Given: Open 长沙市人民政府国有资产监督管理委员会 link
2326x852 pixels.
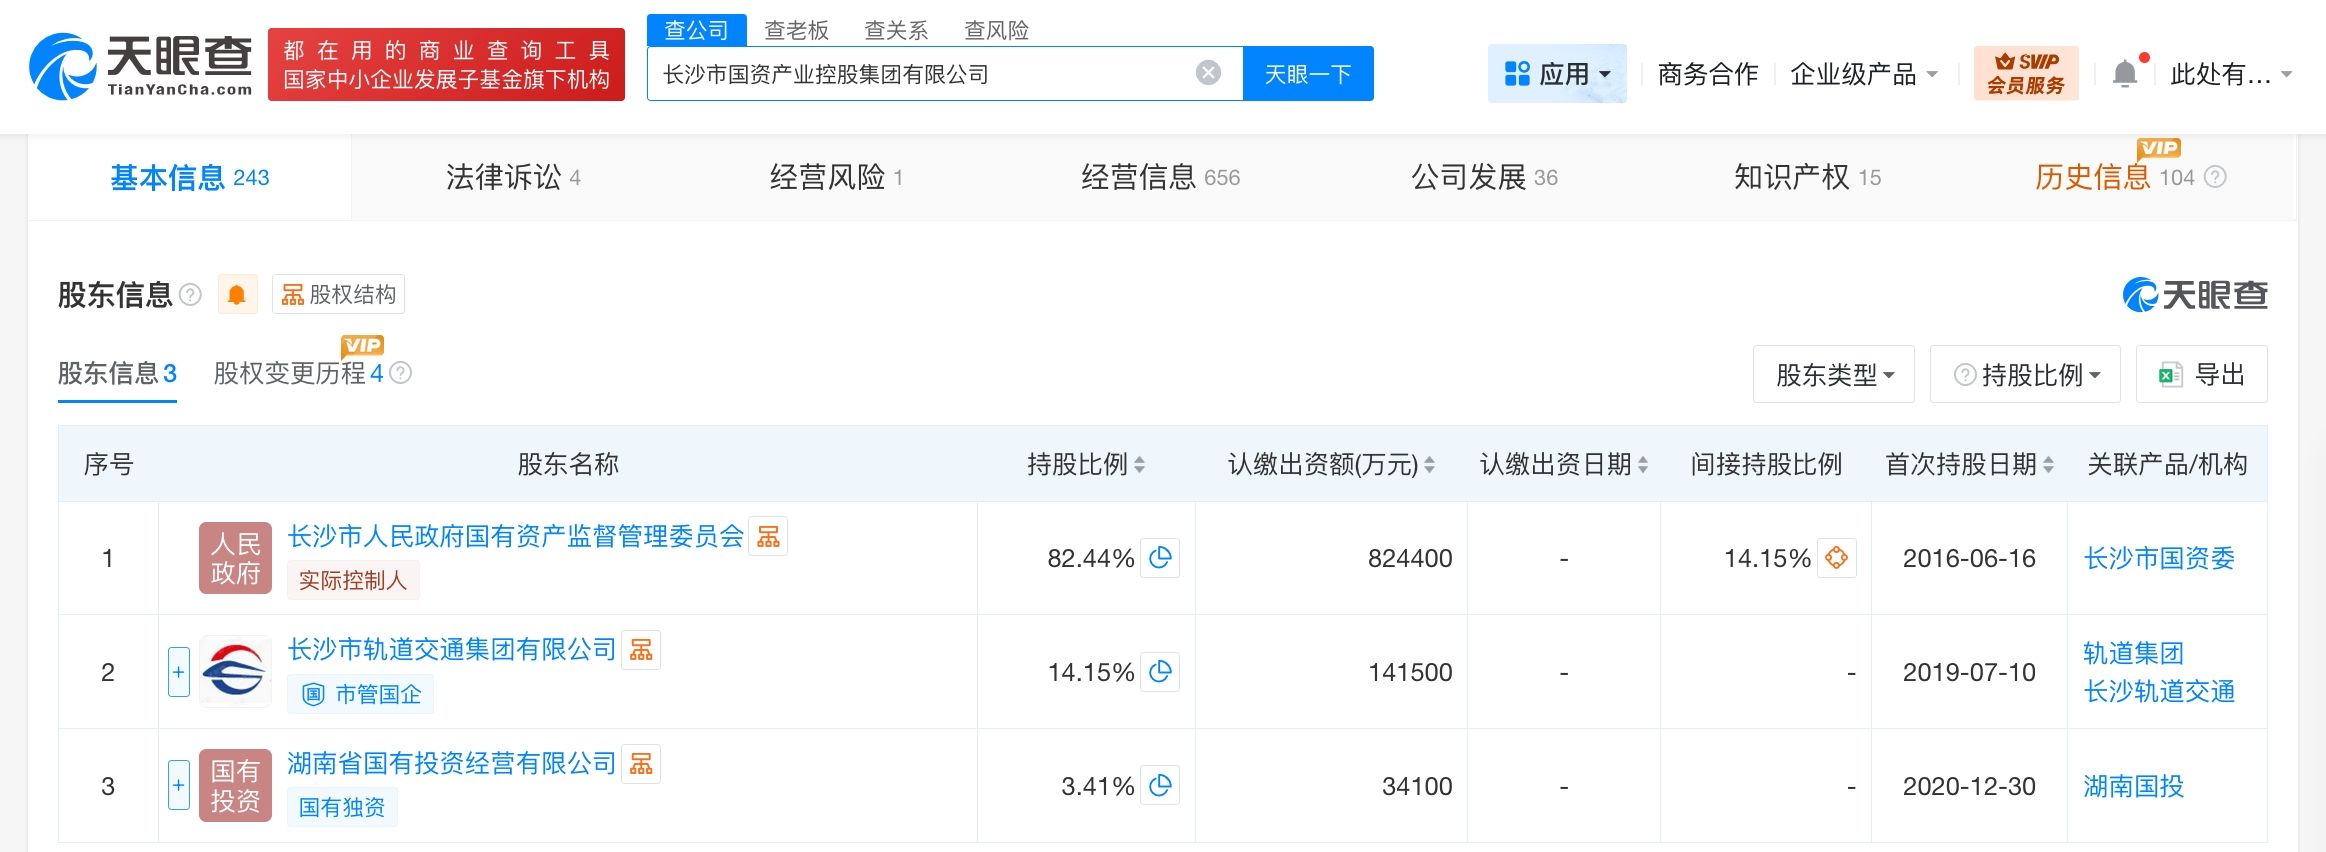Looking at the screenshot, I should tap(515, 537).
